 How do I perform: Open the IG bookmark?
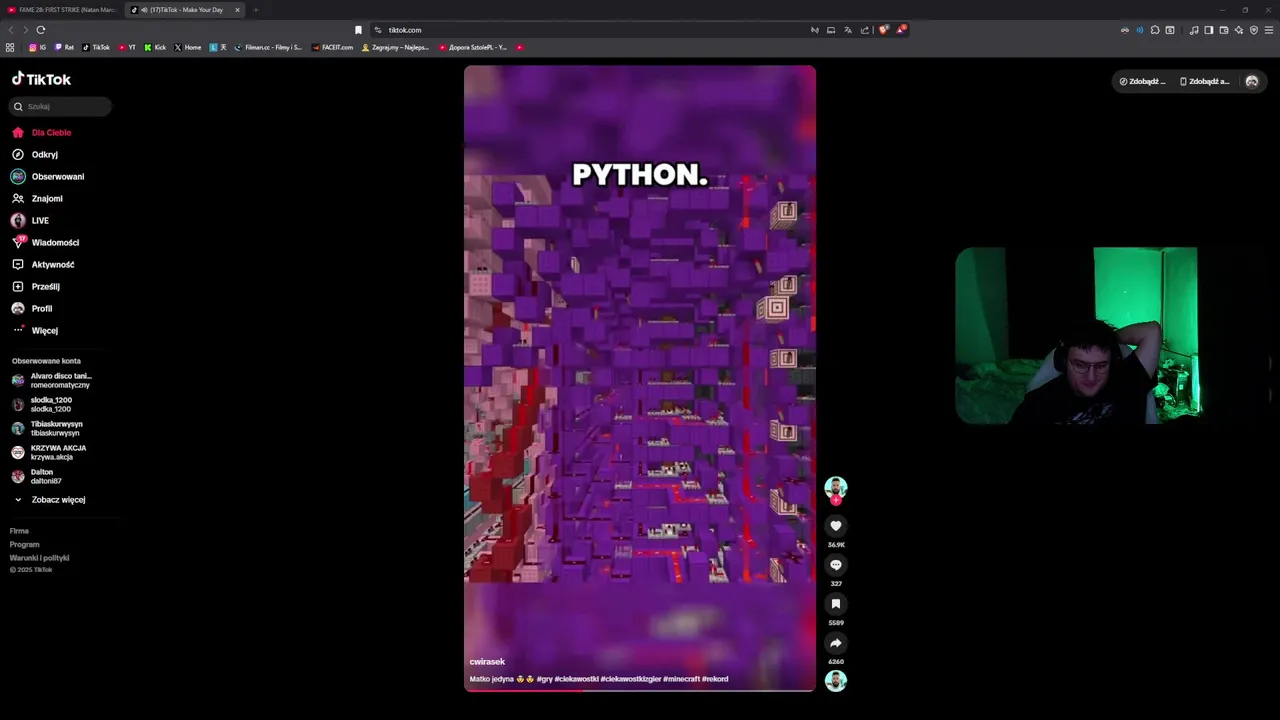(38, 47)
